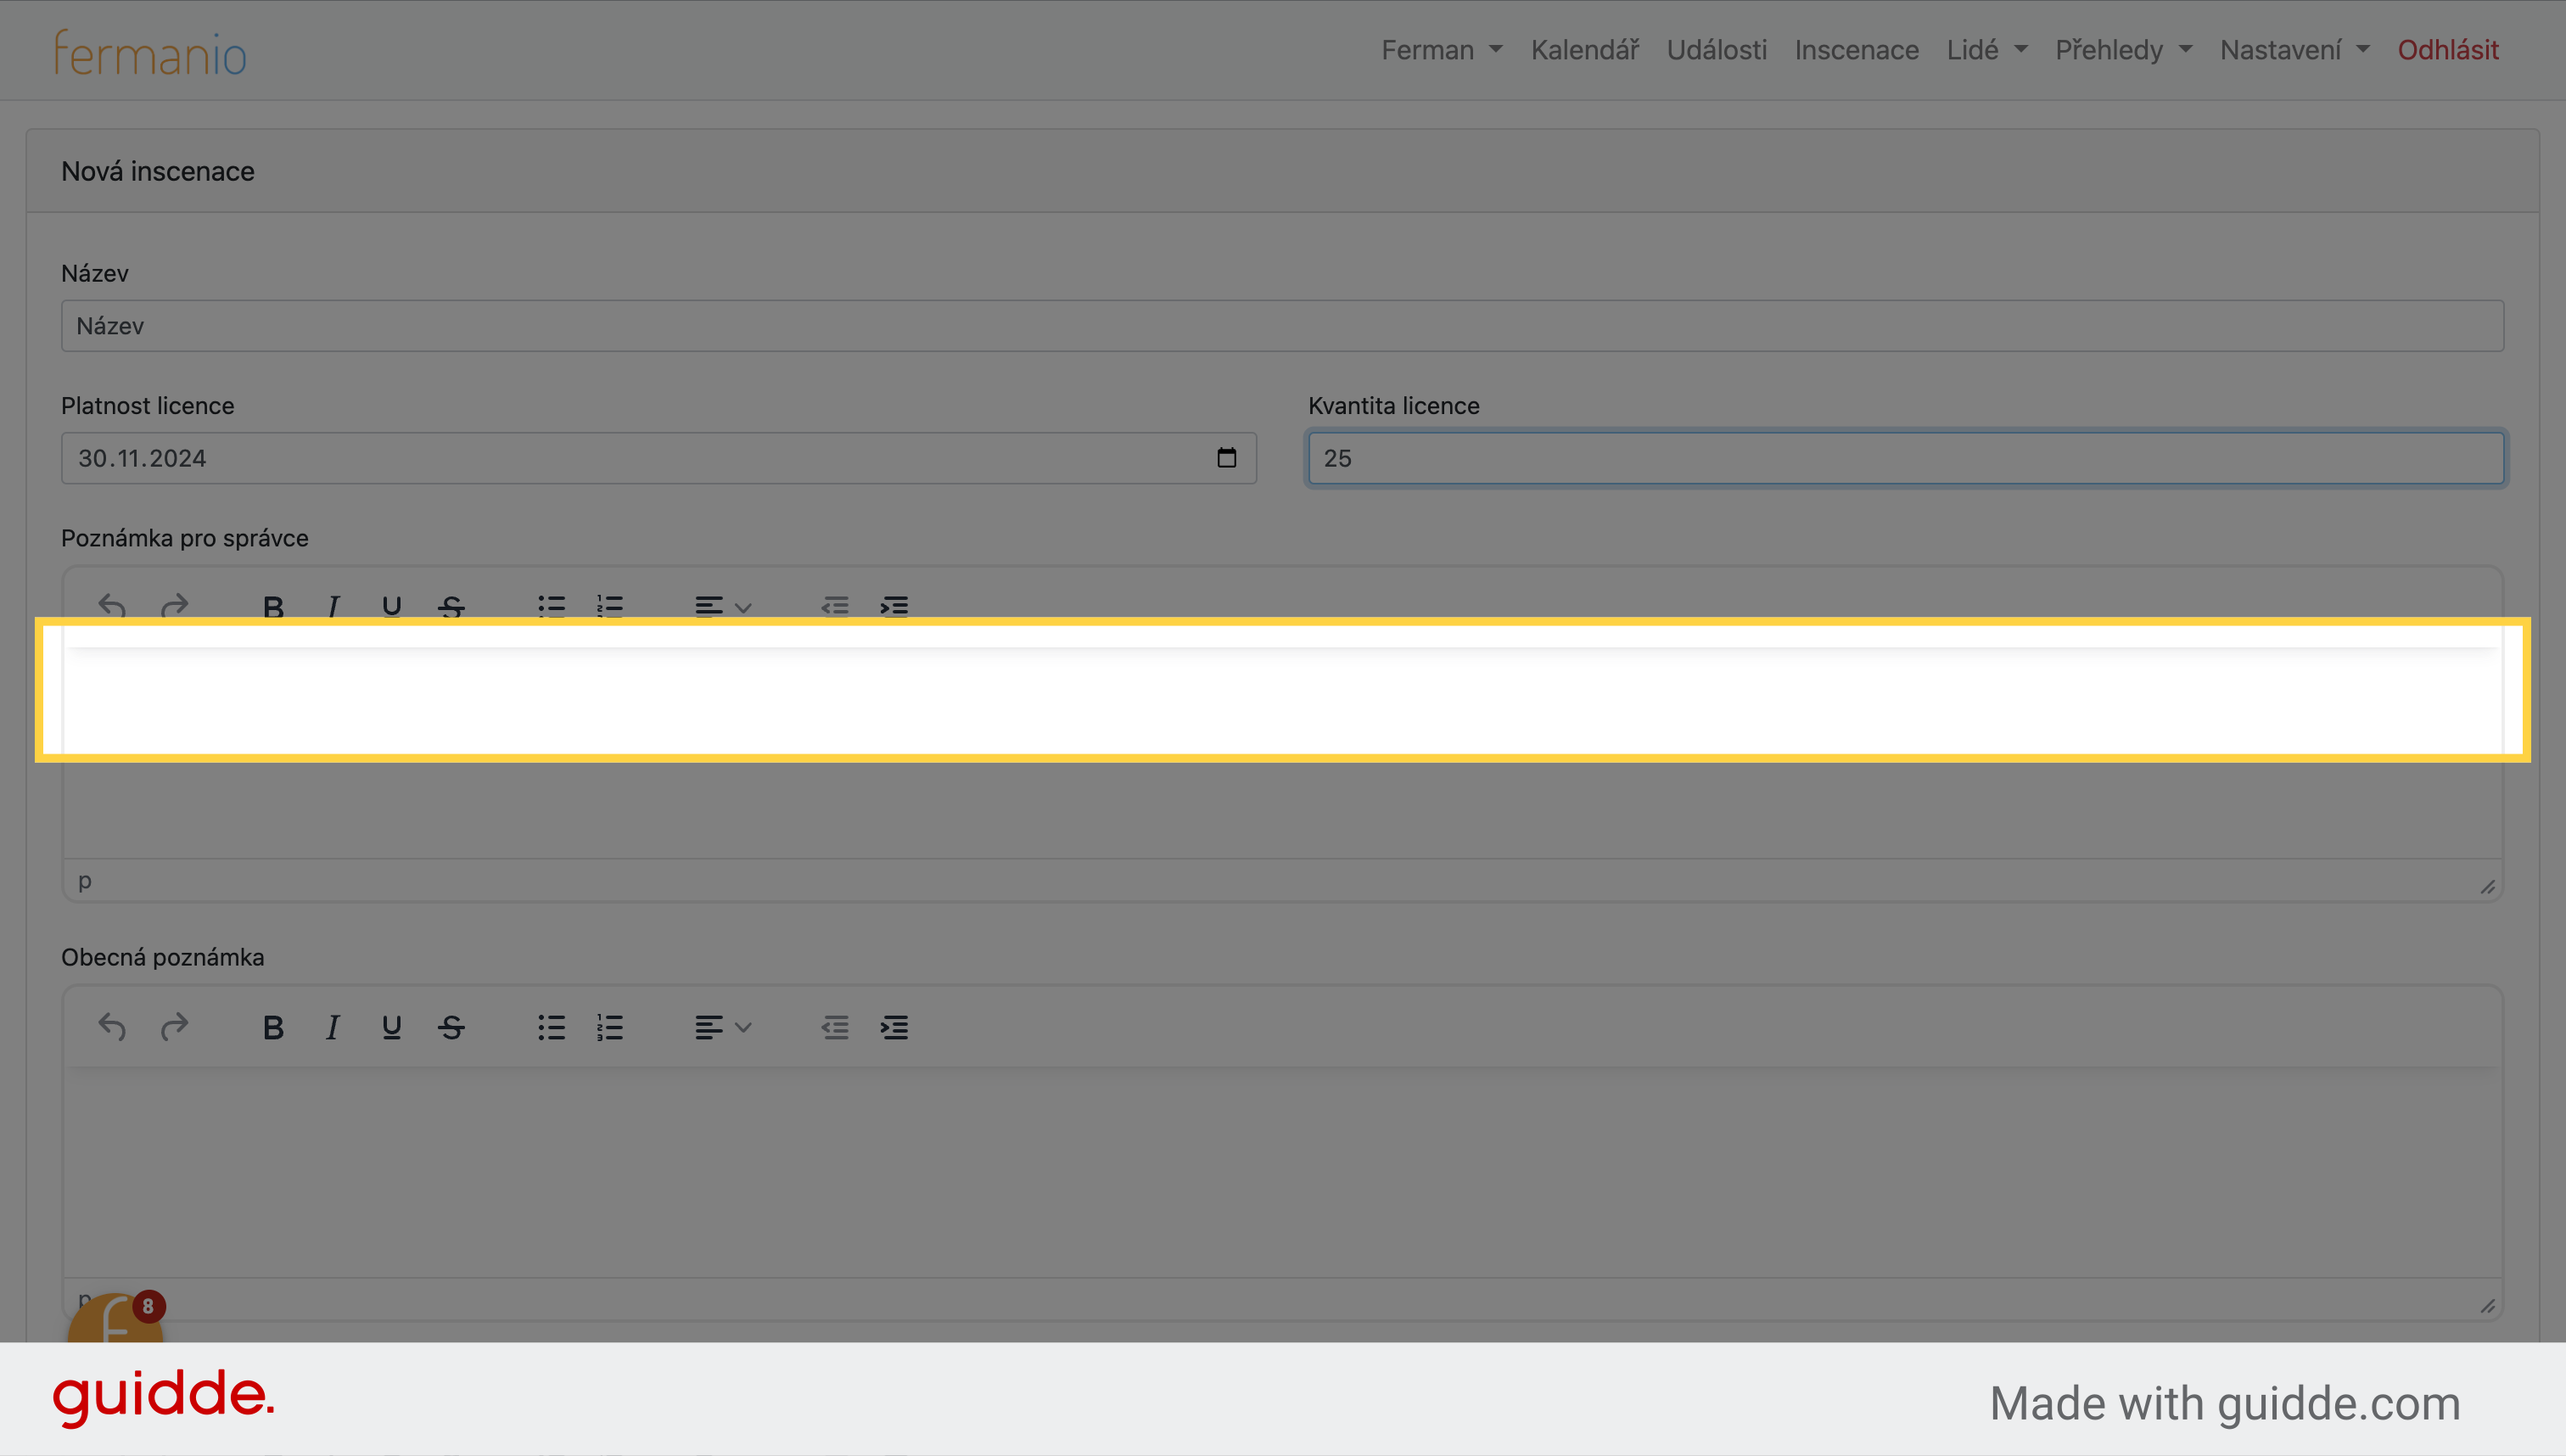Redo in Obecná poznámka editor
2566x1456 pixels.
[174, 1027]
